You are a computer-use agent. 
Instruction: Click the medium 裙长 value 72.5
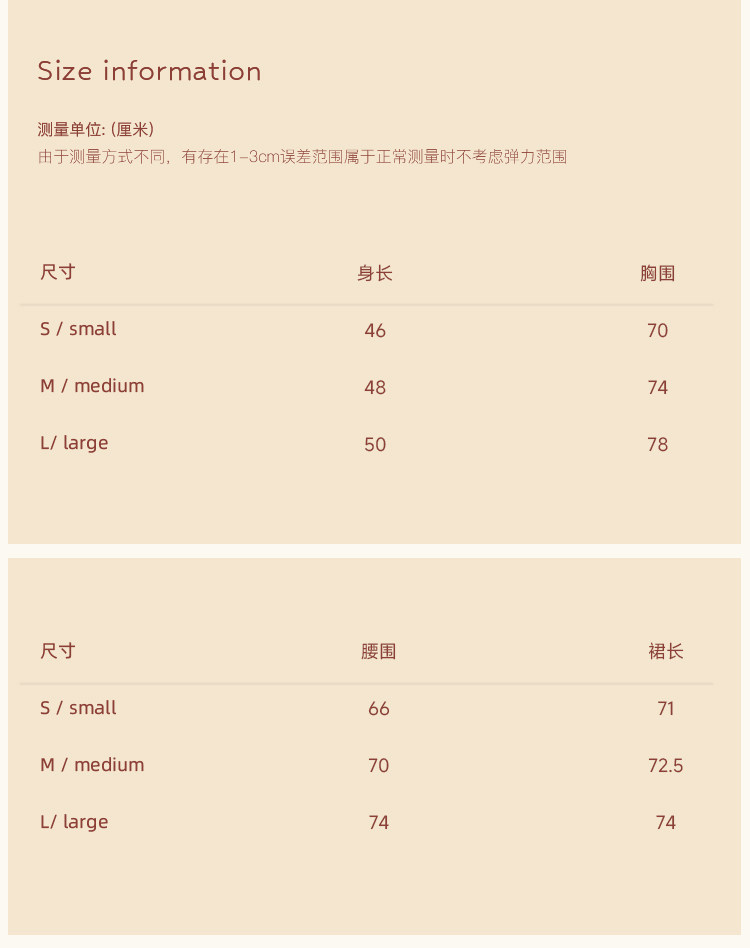(665, 766)
